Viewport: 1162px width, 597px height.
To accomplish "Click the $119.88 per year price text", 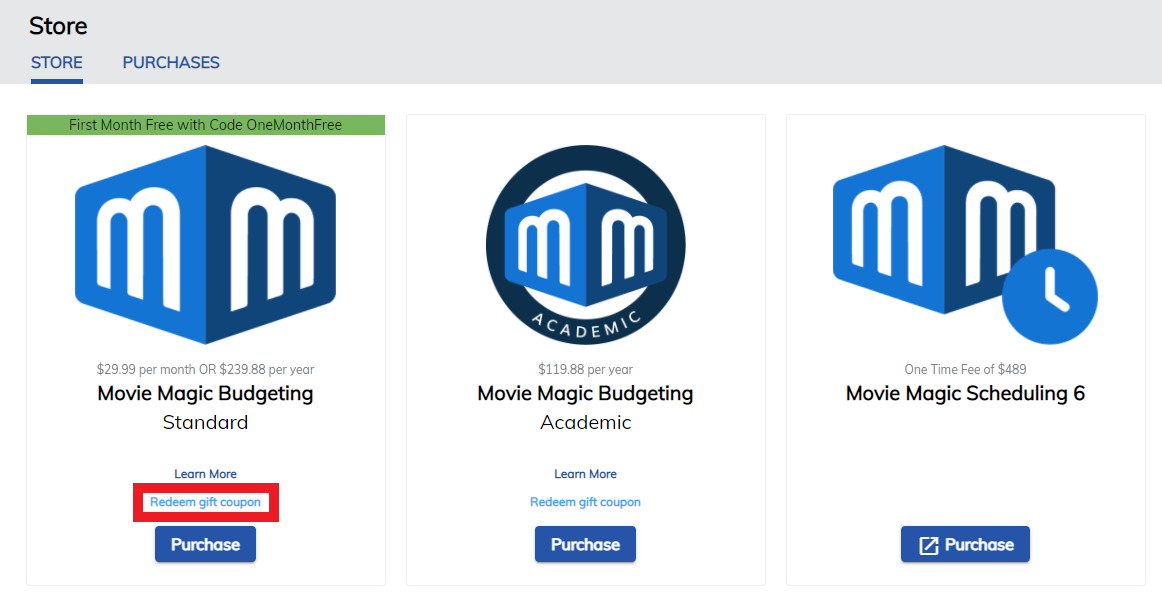I will (x=585, y=369).
